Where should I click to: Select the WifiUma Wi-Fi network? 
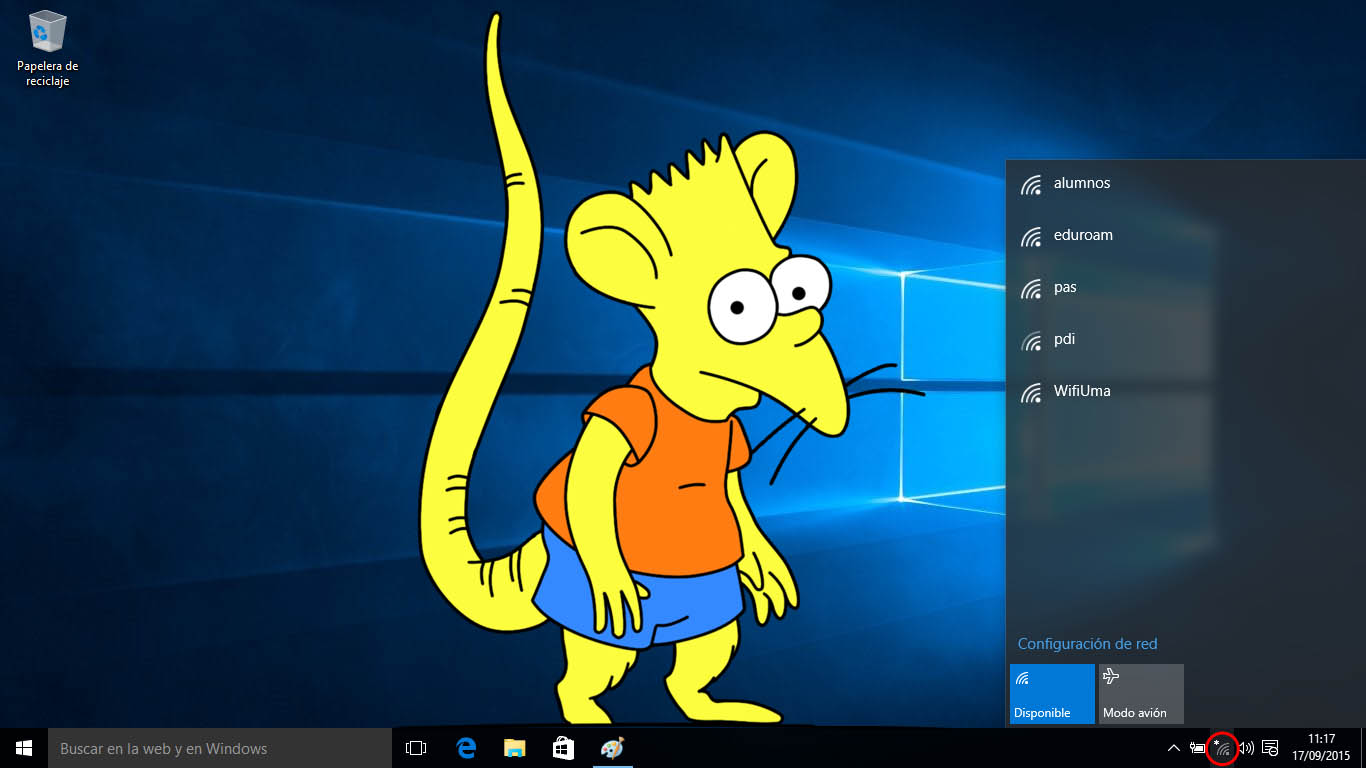[1185, 392]
